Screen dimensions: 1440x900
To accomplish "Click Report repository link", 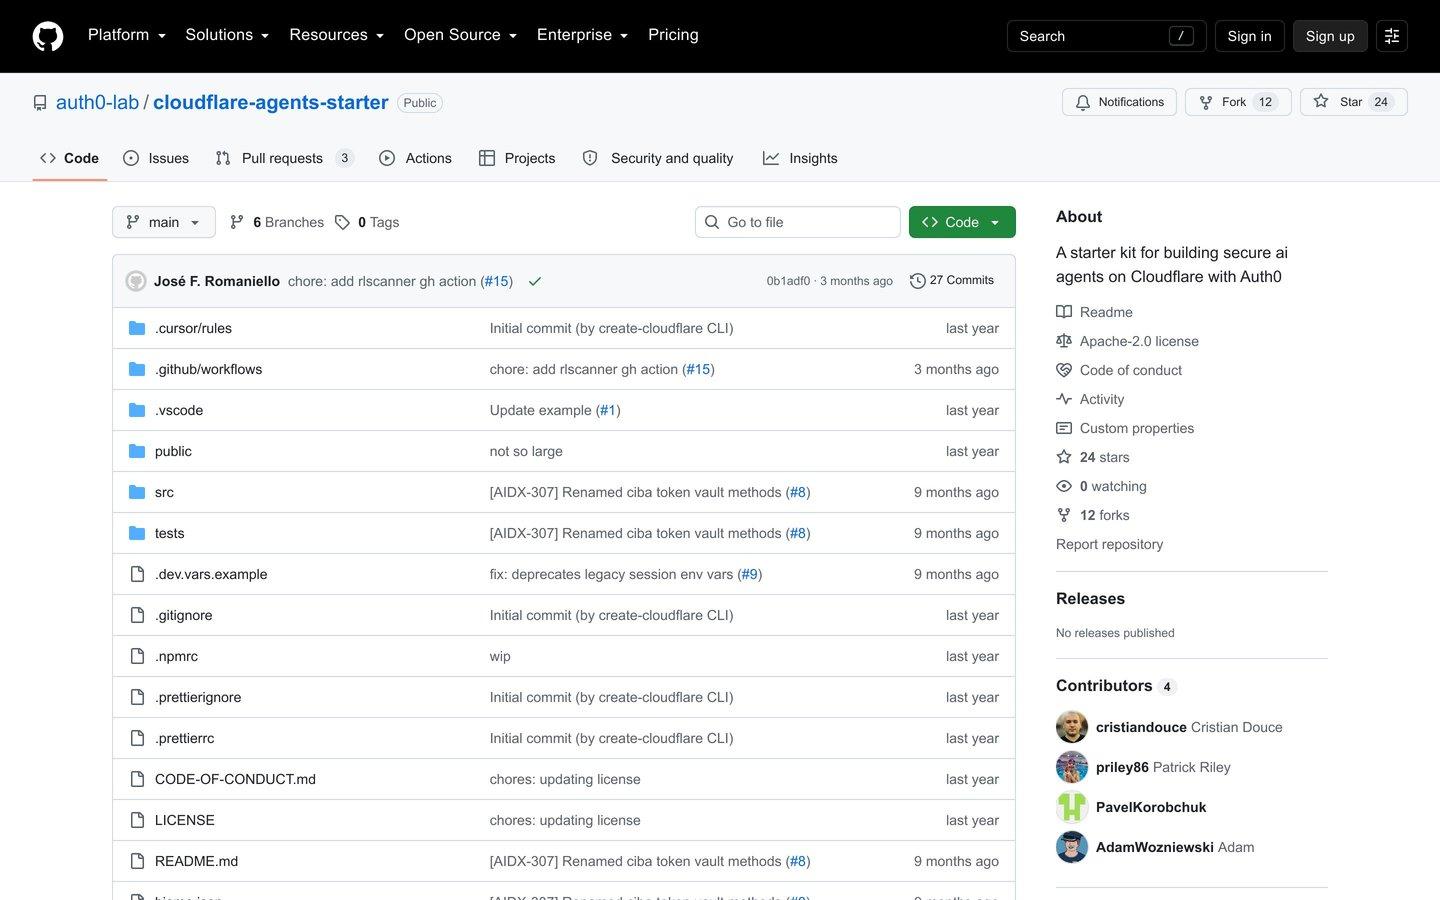I will pyautogui.click(x=1109, y=544).
